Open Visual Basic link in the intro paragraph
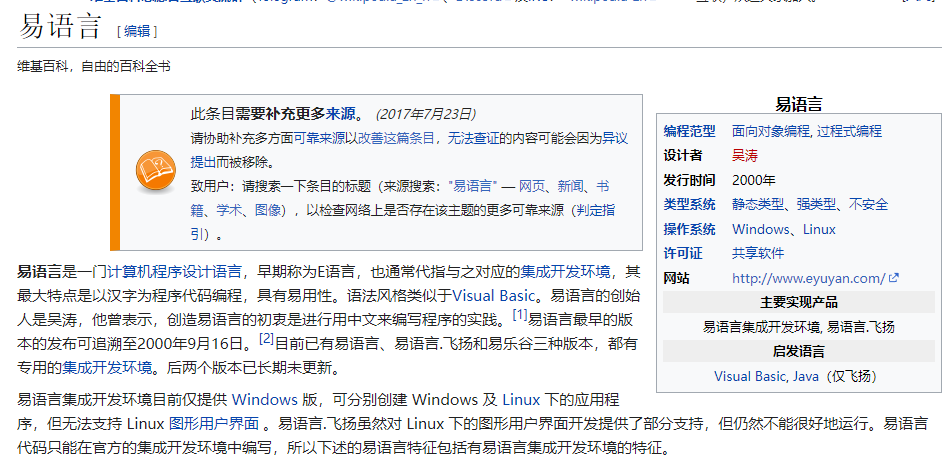Screen dimensions: 952x466 pos(494,296)
